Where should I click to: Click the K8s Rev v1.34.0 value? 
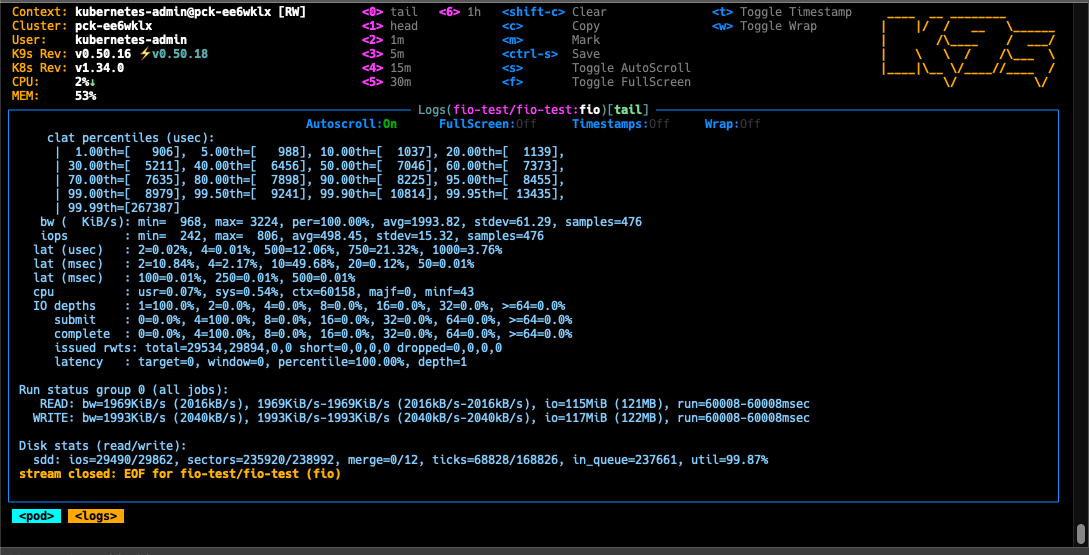[99, 67]
